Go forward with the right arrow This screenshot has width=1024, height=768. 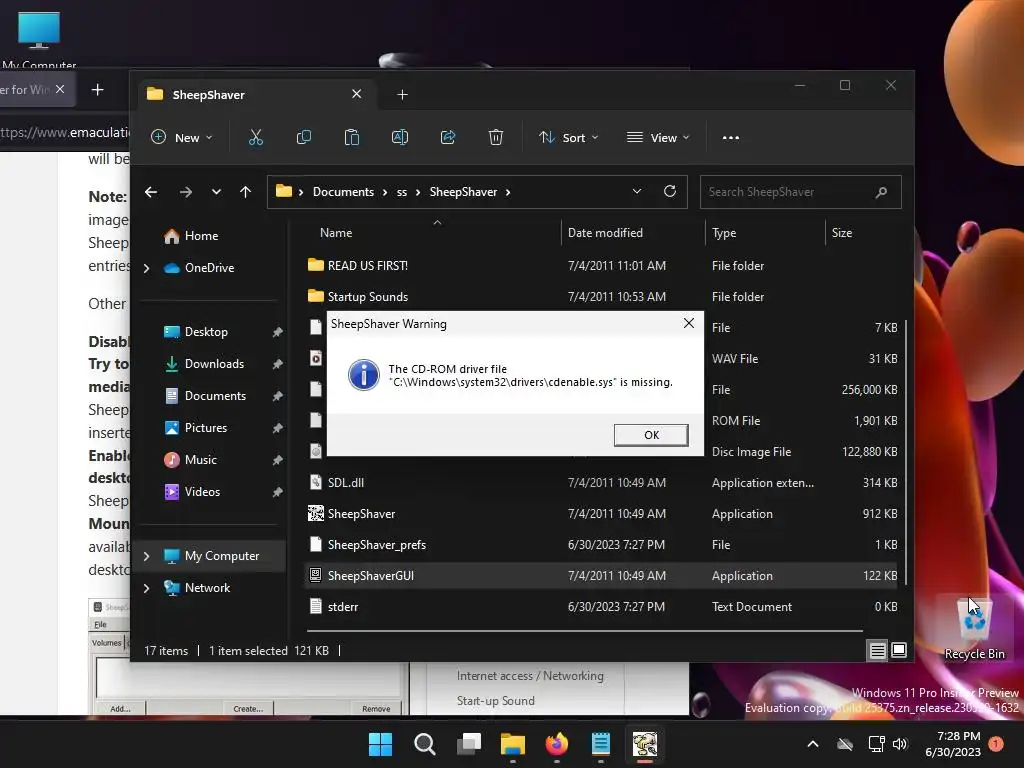click(x=185, y=192)
